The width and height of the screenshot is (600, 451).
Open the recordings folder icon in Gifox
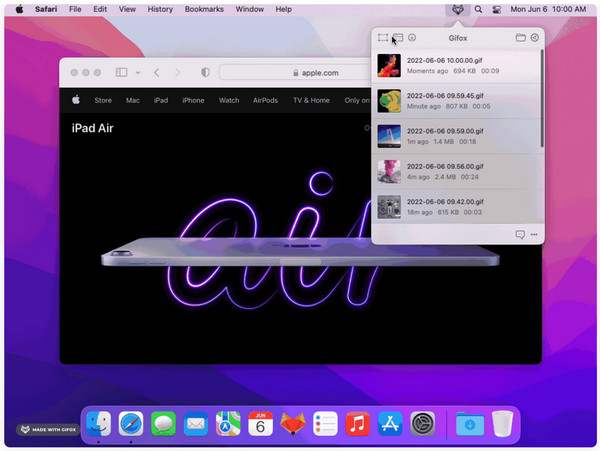(520, 37)
